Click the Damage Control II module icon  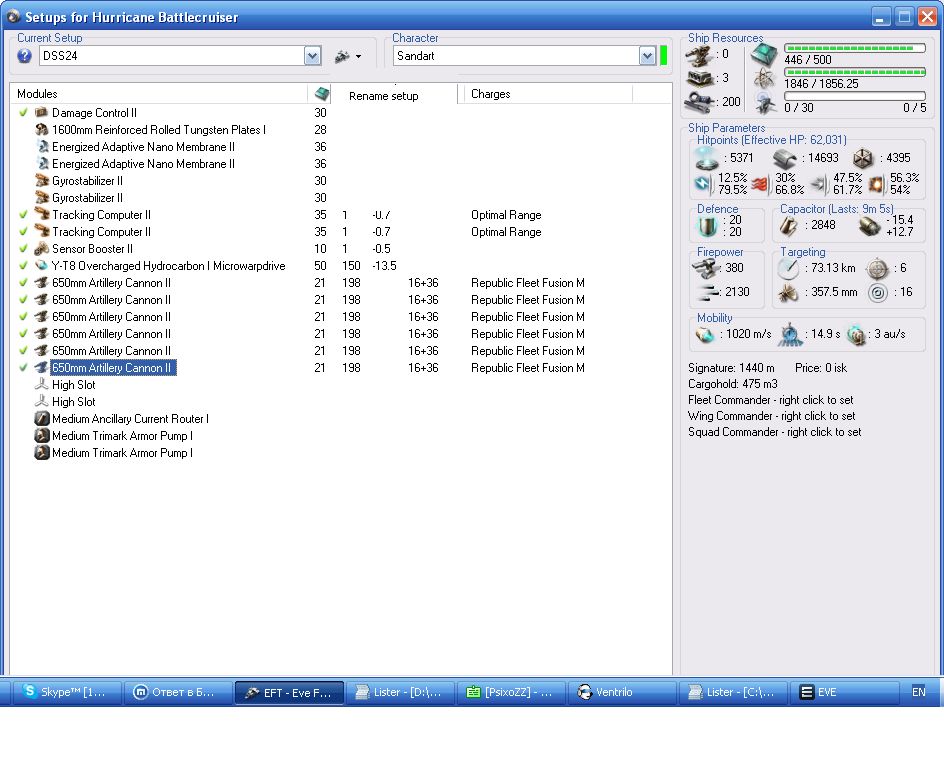pos(42,113)
